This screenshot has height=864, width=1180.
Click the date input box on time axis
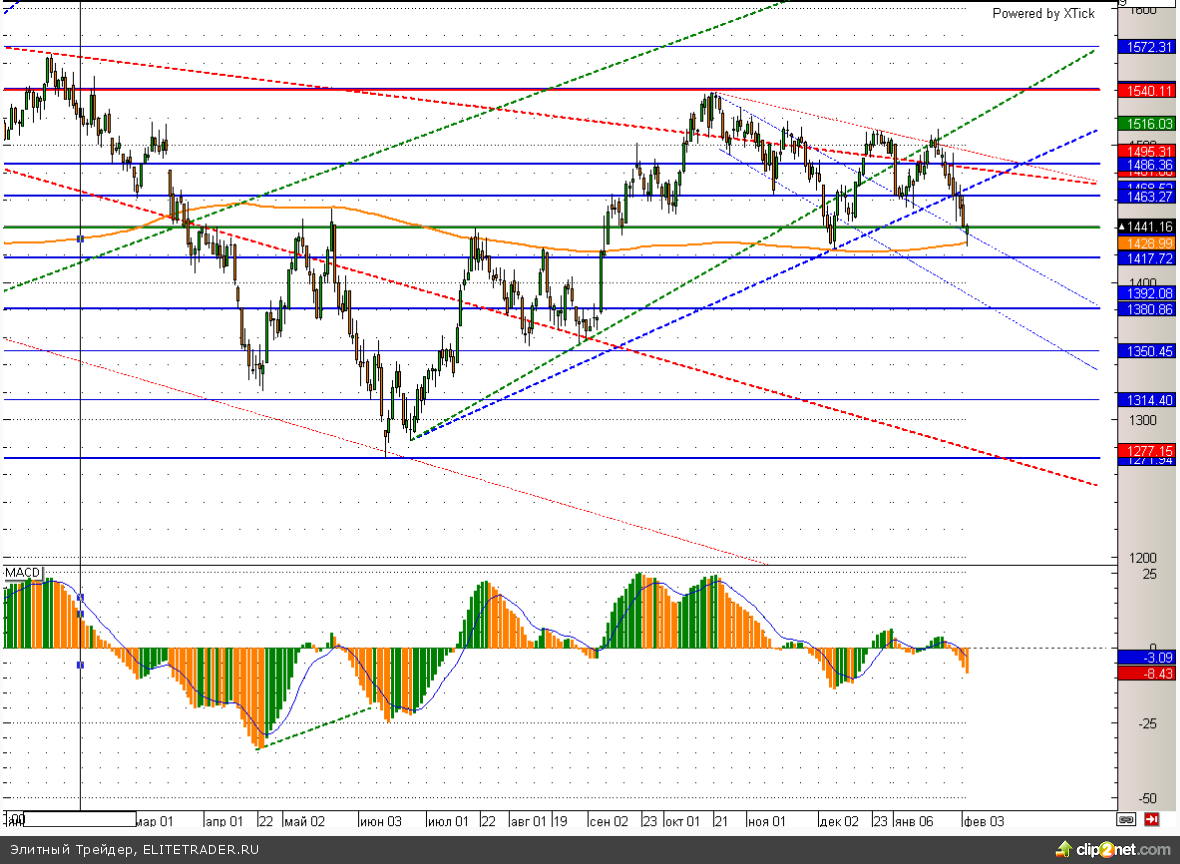[x=79, y=820]
